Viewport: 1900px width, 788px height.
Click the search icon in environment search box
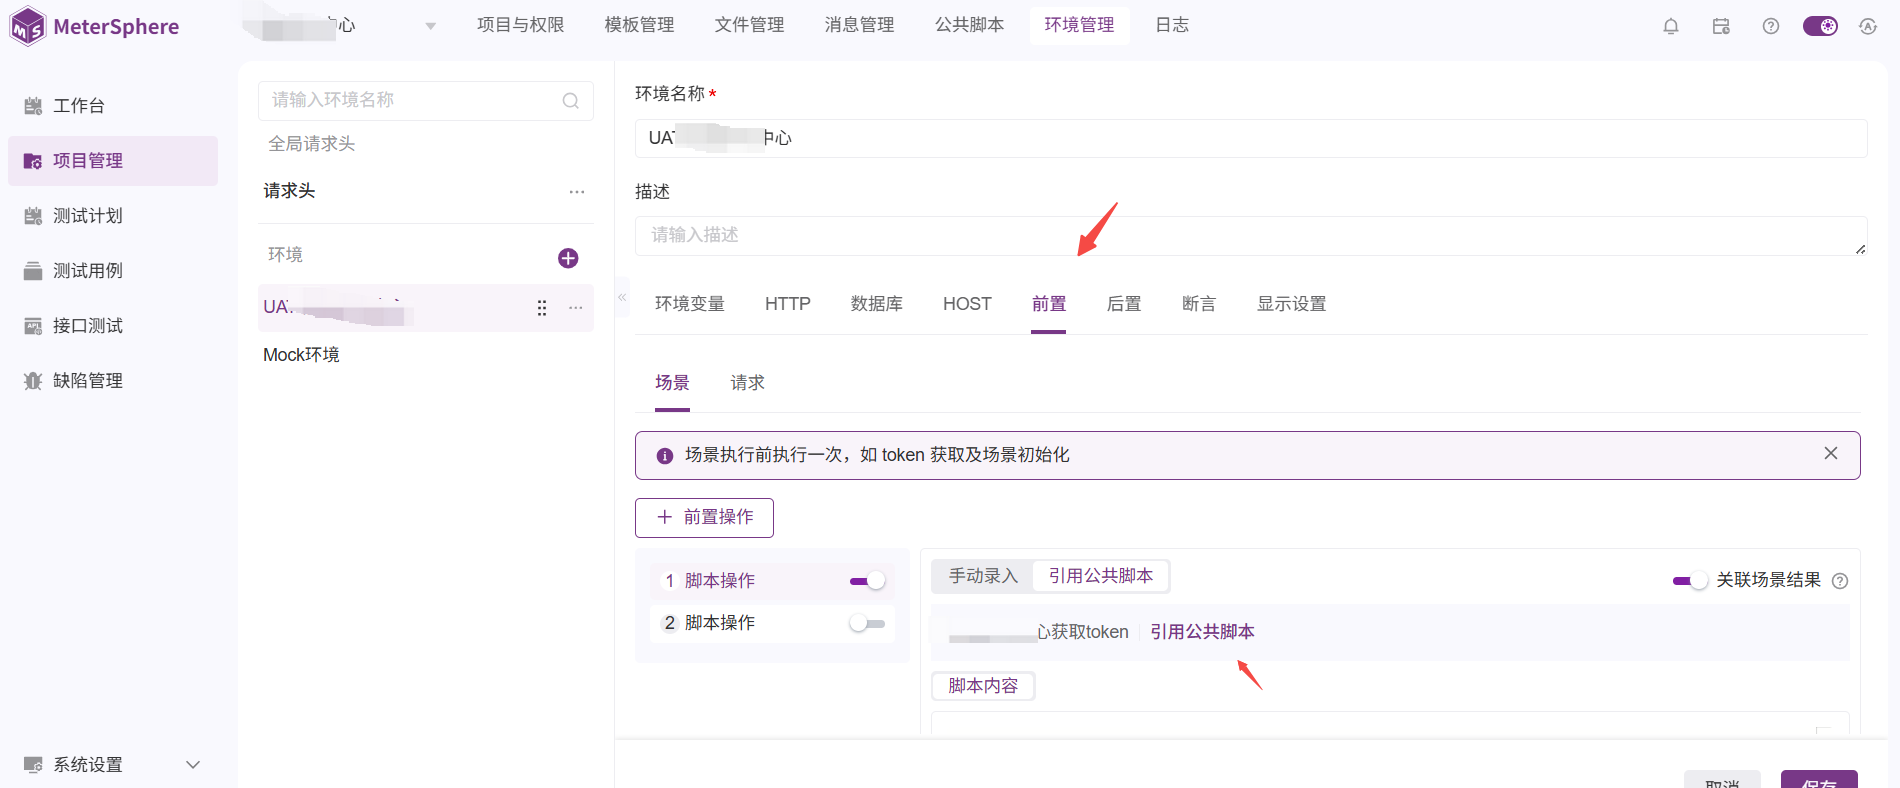(x=570, y=101)
